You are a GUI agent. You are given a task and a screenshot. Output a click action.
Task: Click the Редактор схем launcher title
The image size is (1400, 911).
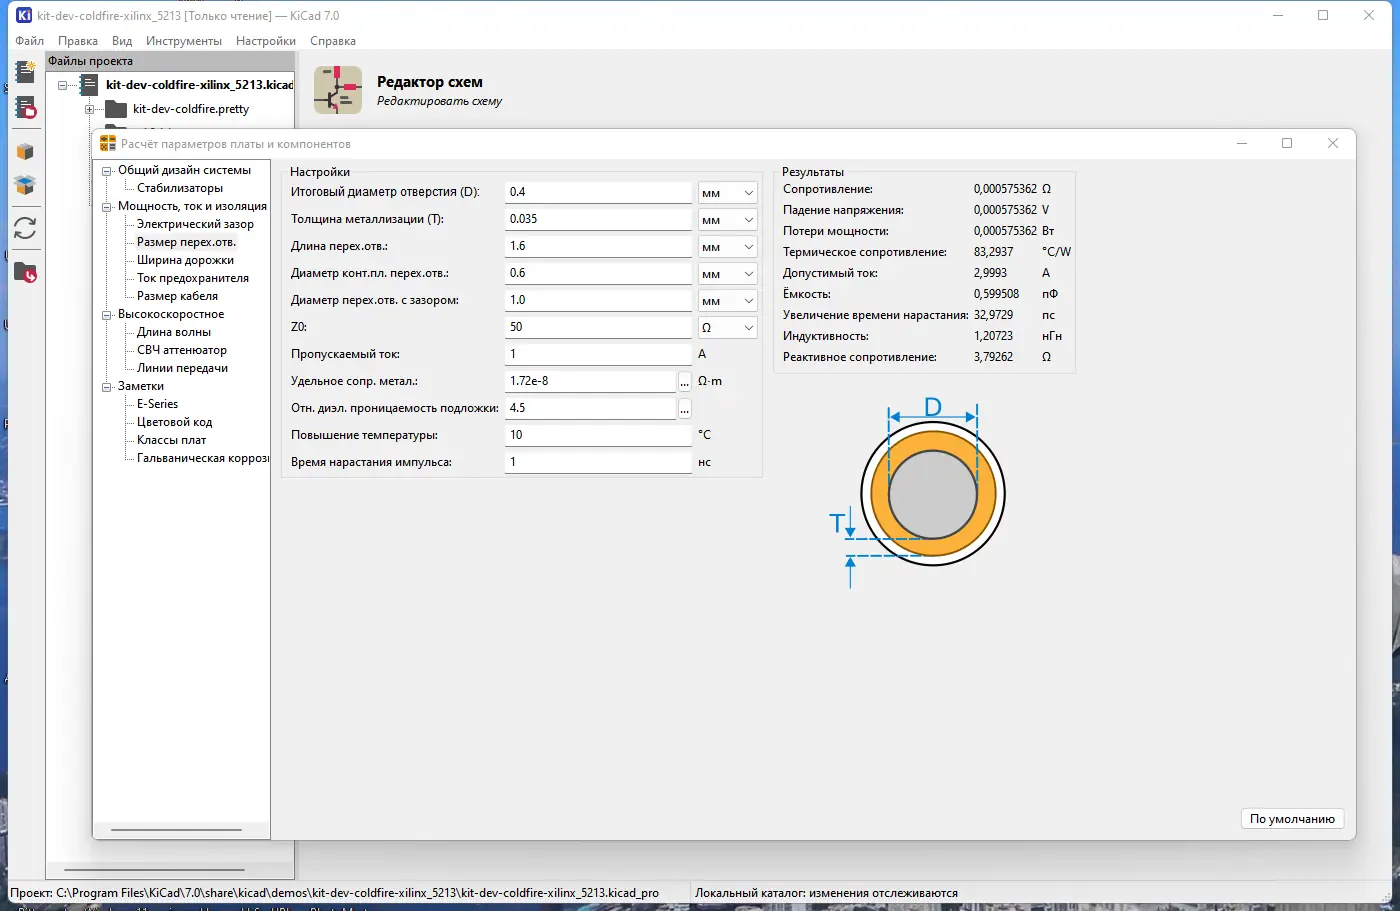click(430, 82)
